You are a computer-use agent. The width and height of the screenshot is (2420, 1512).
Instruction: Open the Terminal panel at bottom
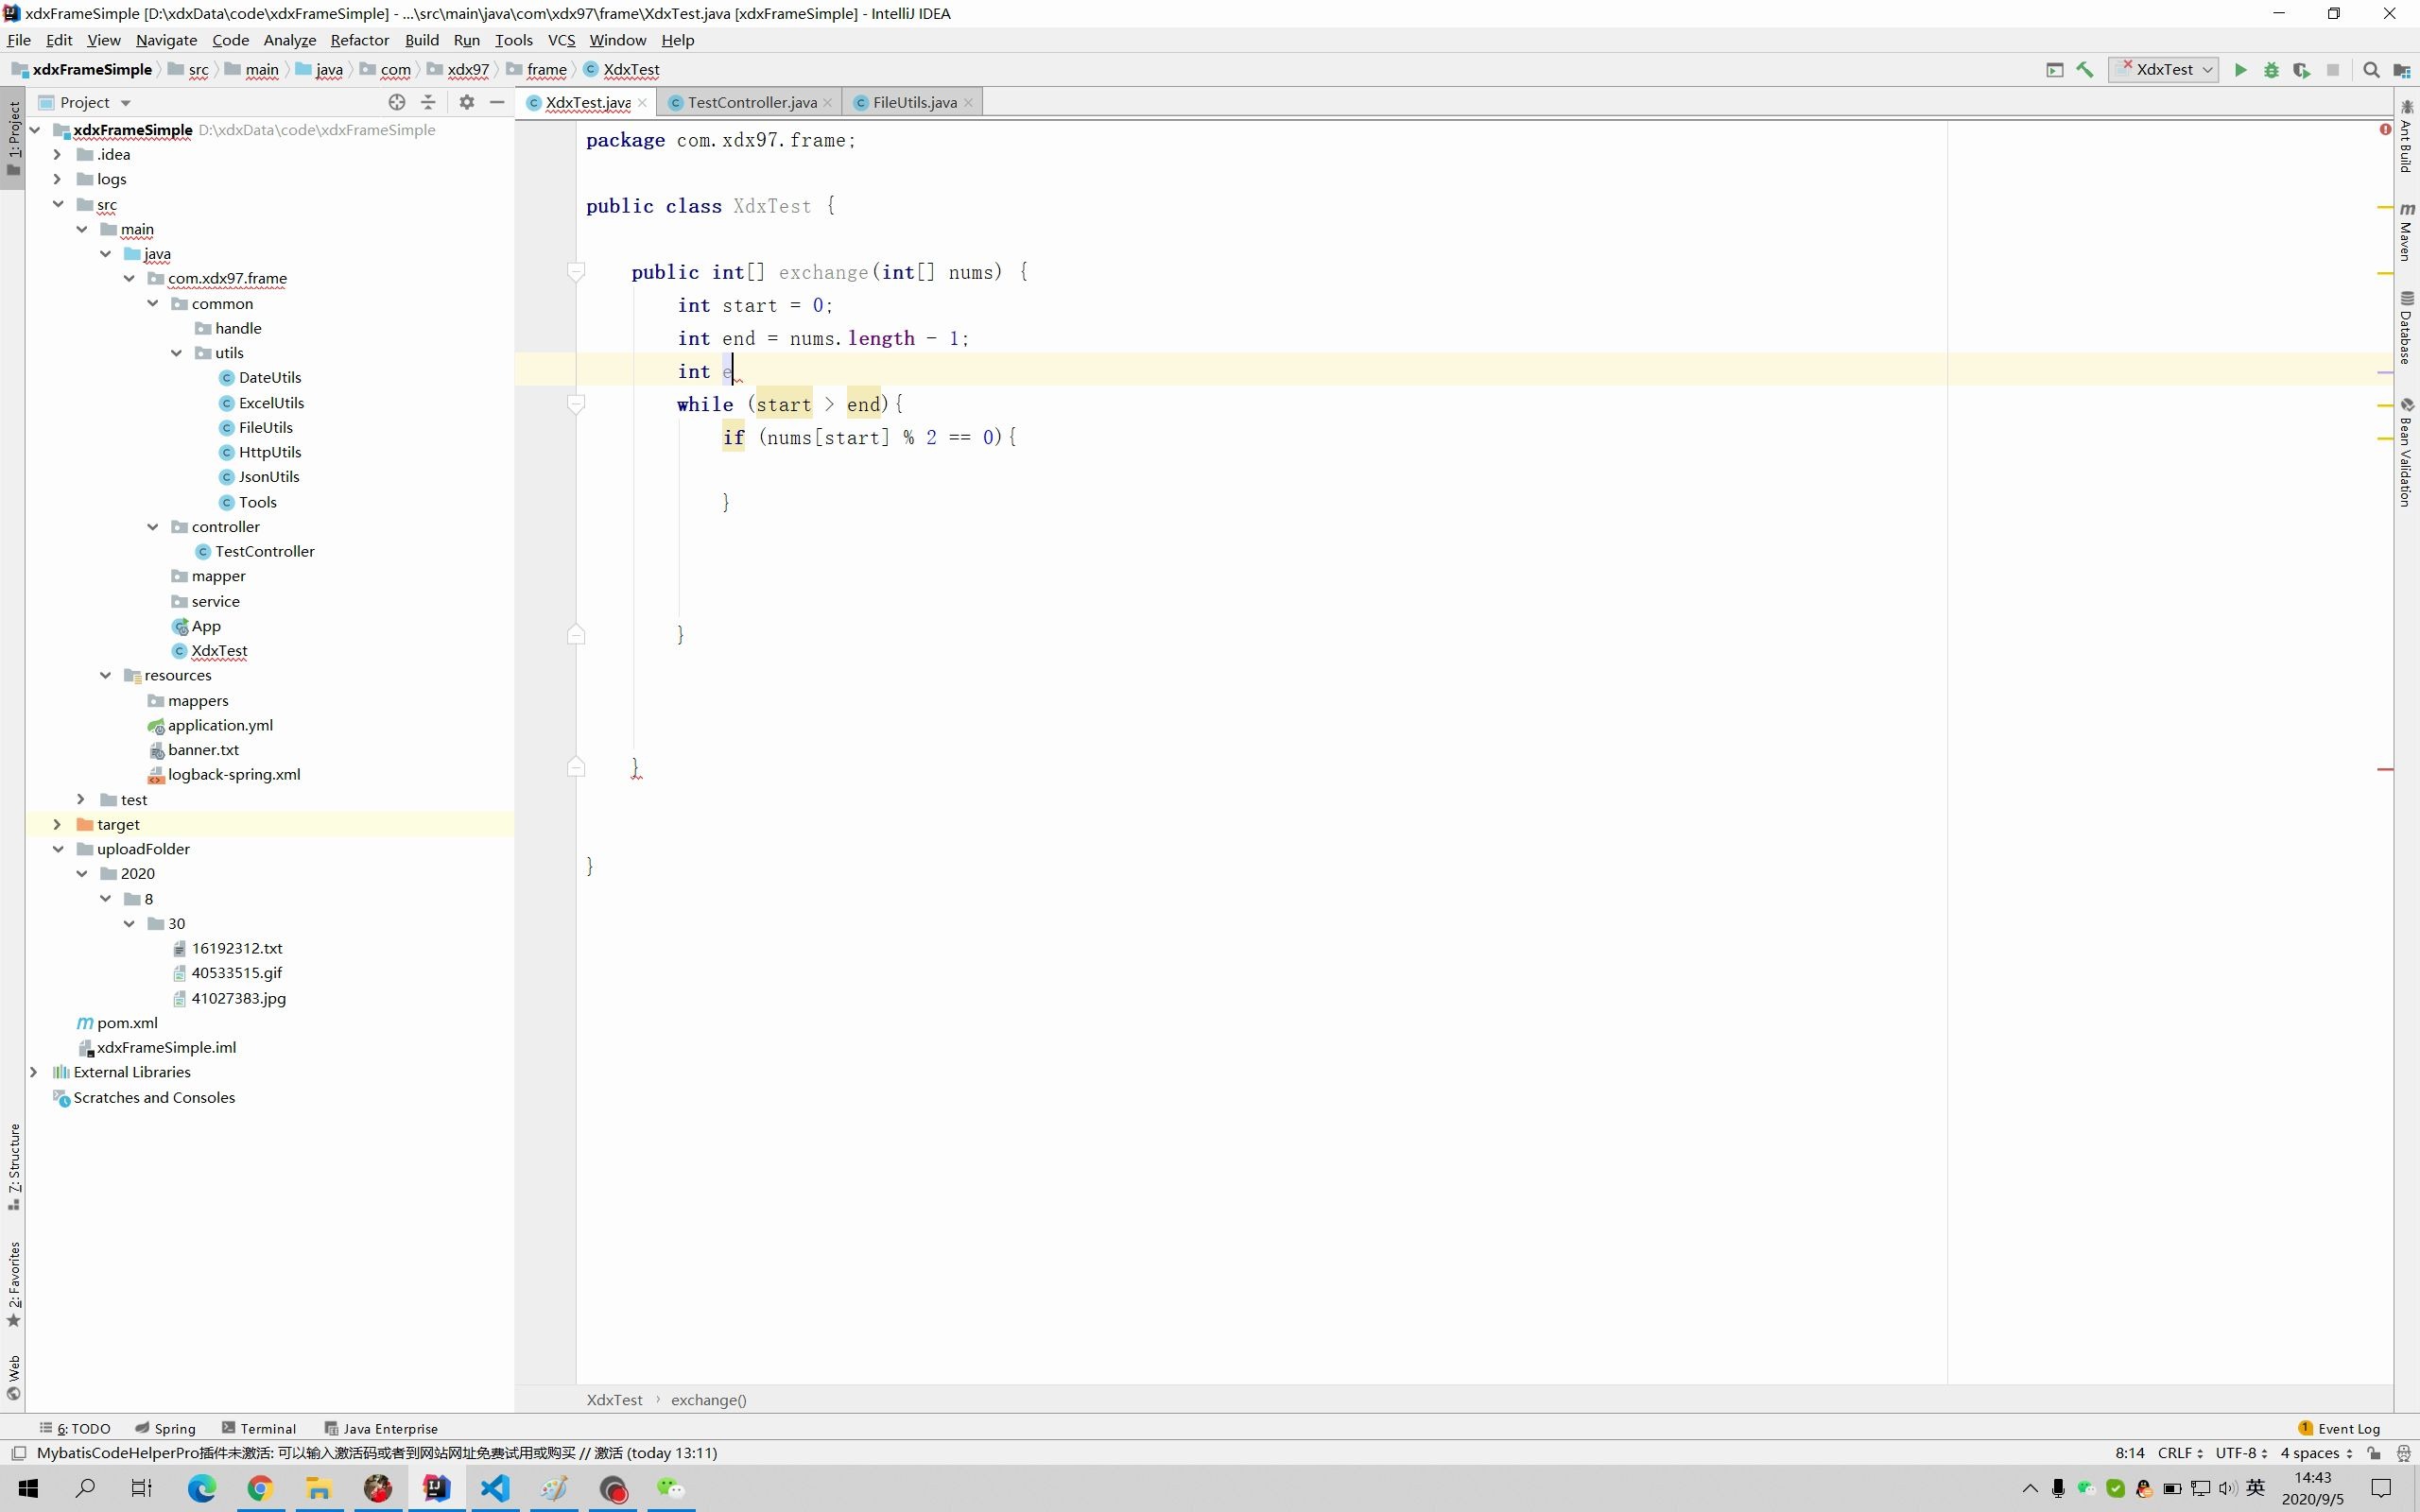(x=268, y=1429)
